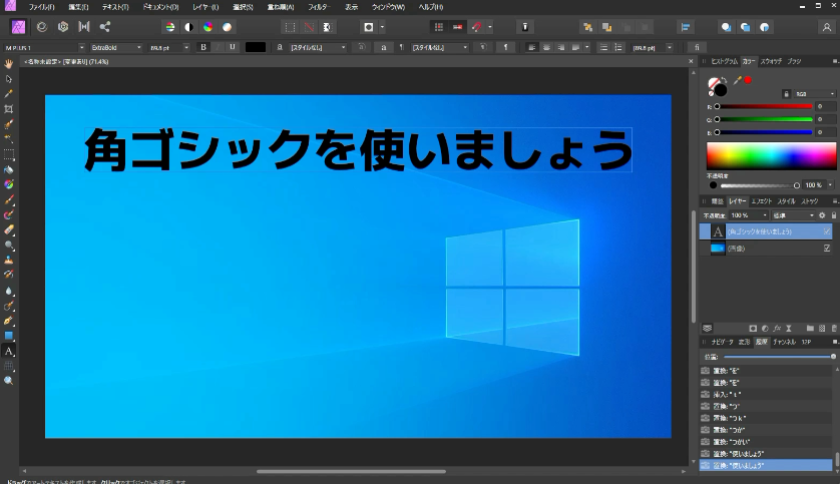Toggle Bold text formatting
This screenshot has width=840, height=484.
coord(203,47)
